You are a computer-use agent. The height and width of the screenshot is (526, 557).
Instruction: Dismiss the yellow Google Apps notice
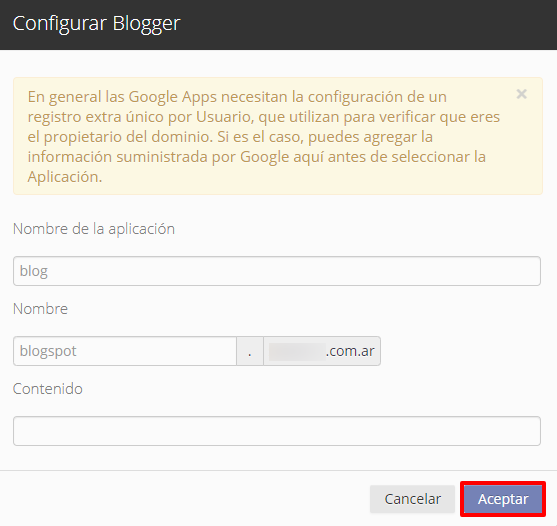(x=521, y=94)
